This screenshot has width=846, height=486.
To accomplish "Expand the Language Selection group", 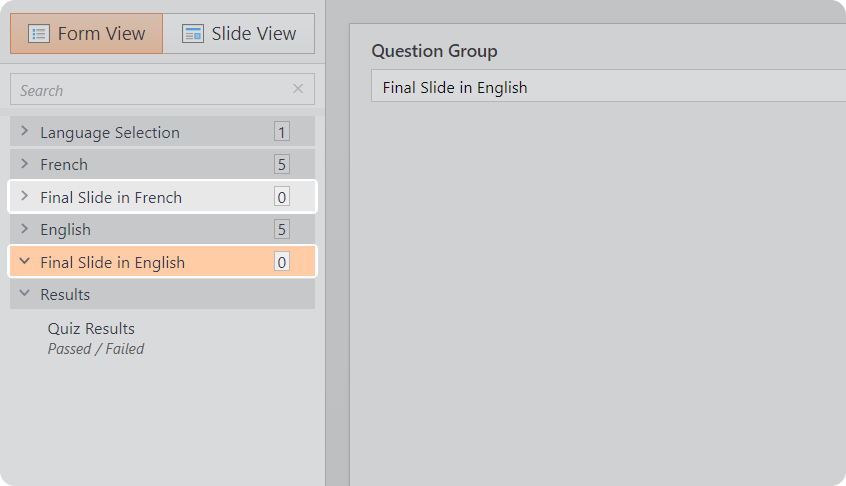I will tap(25, 132).
